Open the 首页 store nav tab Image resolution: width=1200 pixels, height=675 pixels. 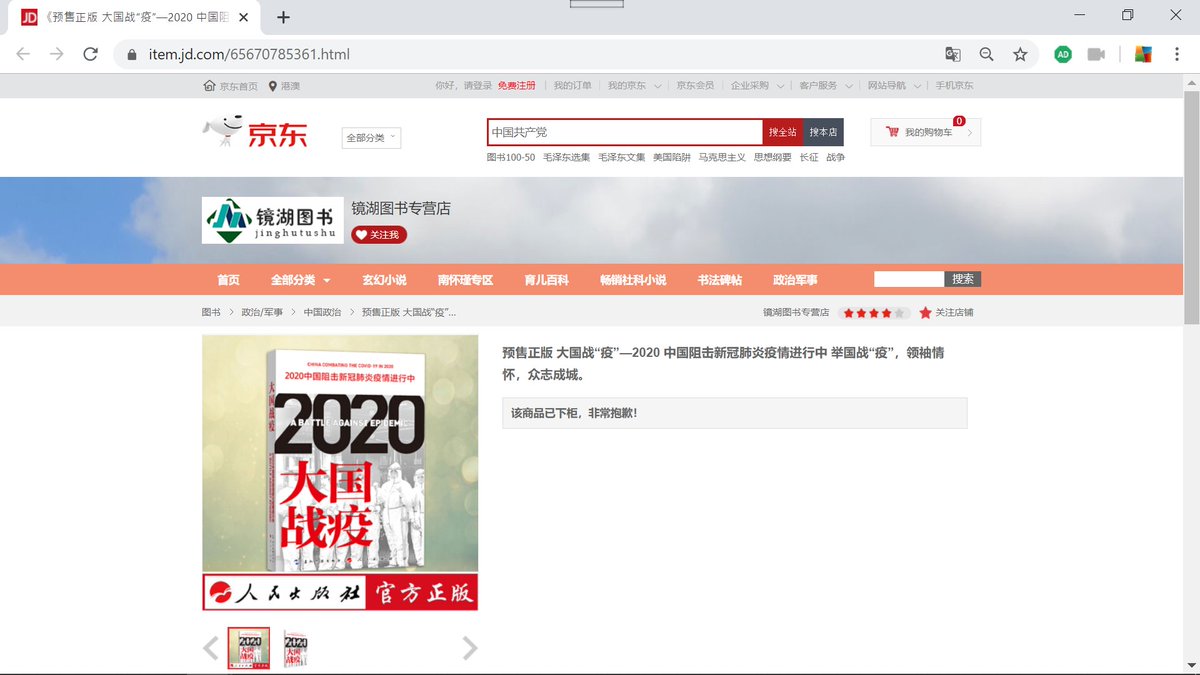228,280
